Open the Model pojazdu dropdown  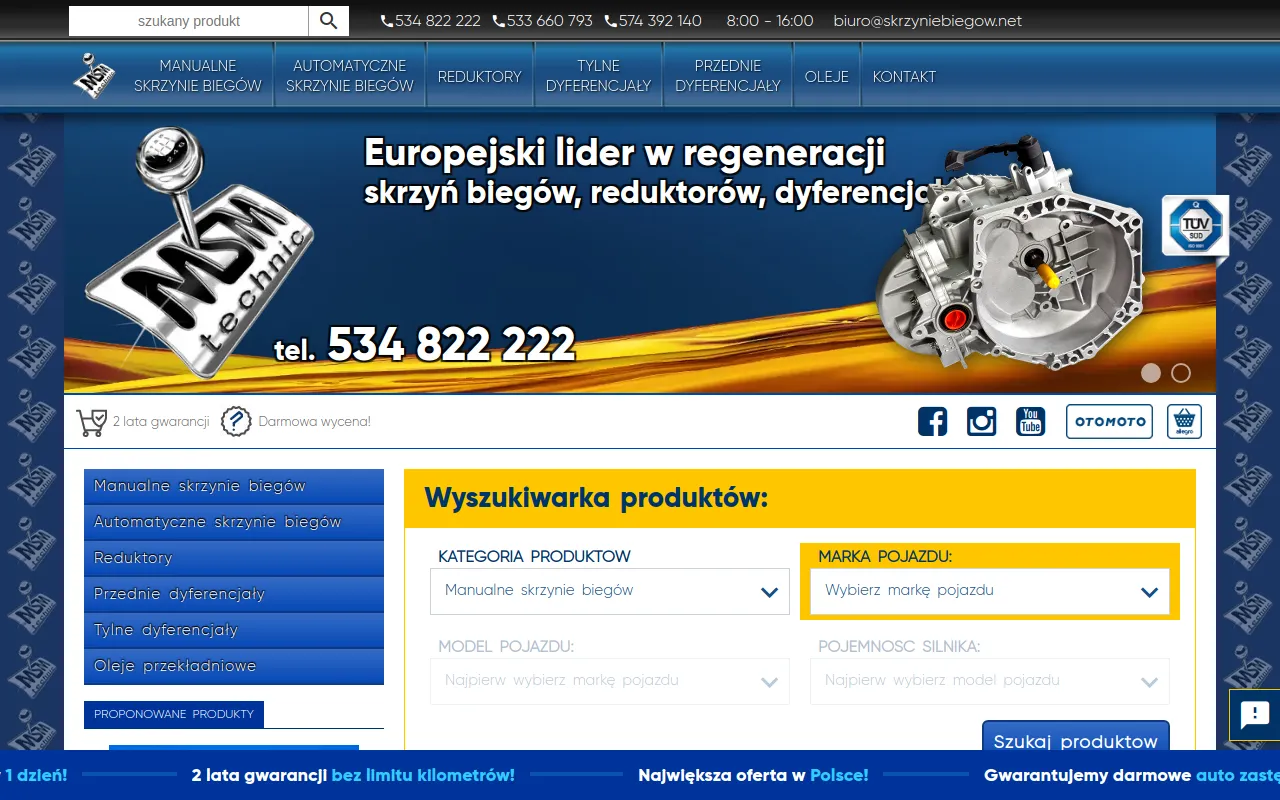610,681
